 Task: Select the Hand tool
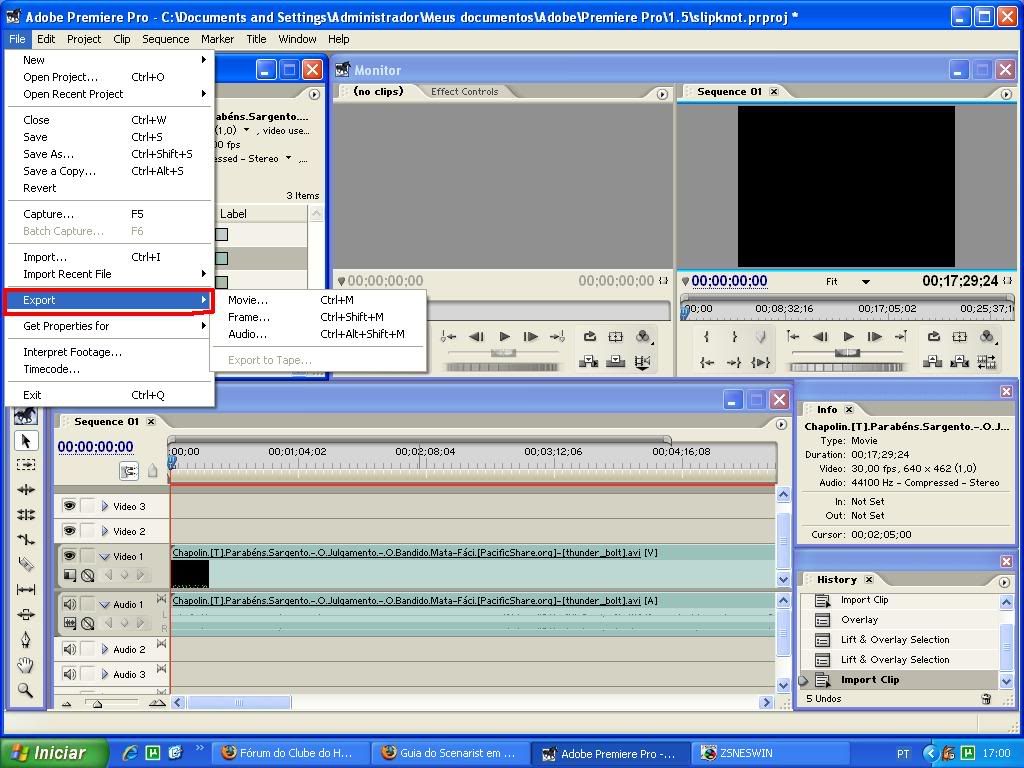click(25, 665)
